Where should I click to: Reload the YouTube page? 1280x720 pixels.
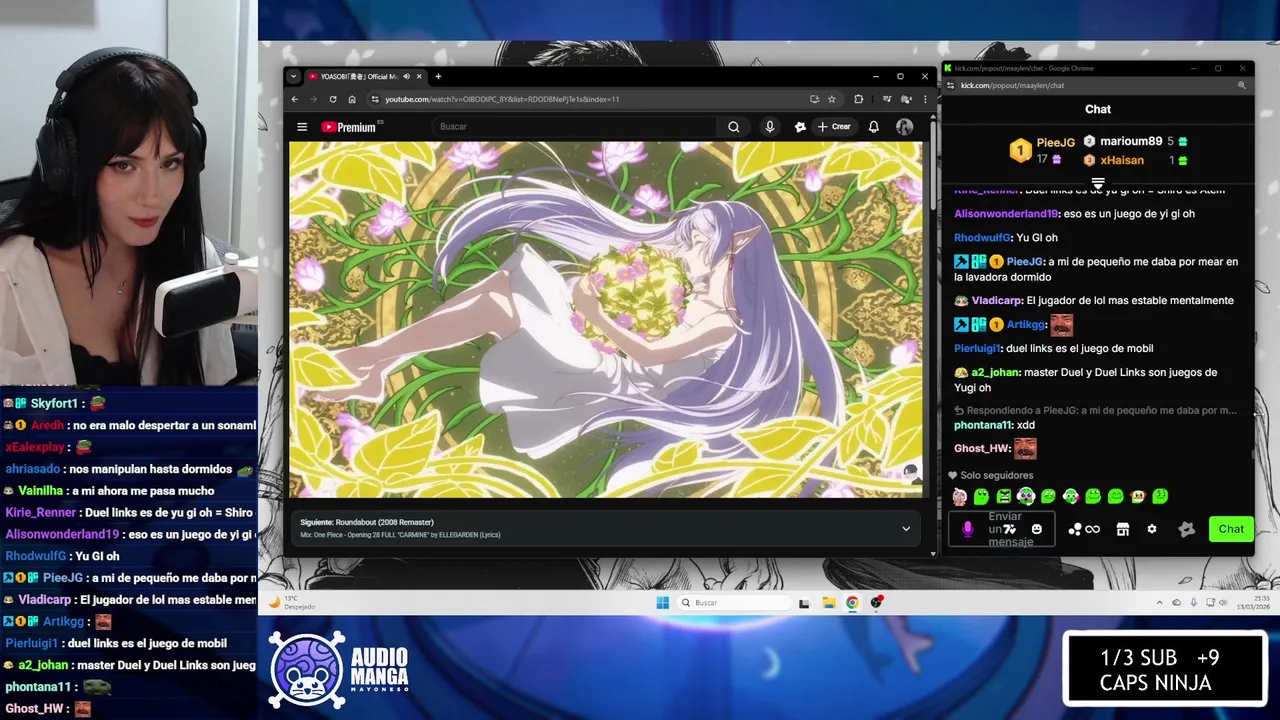(333, 99)
